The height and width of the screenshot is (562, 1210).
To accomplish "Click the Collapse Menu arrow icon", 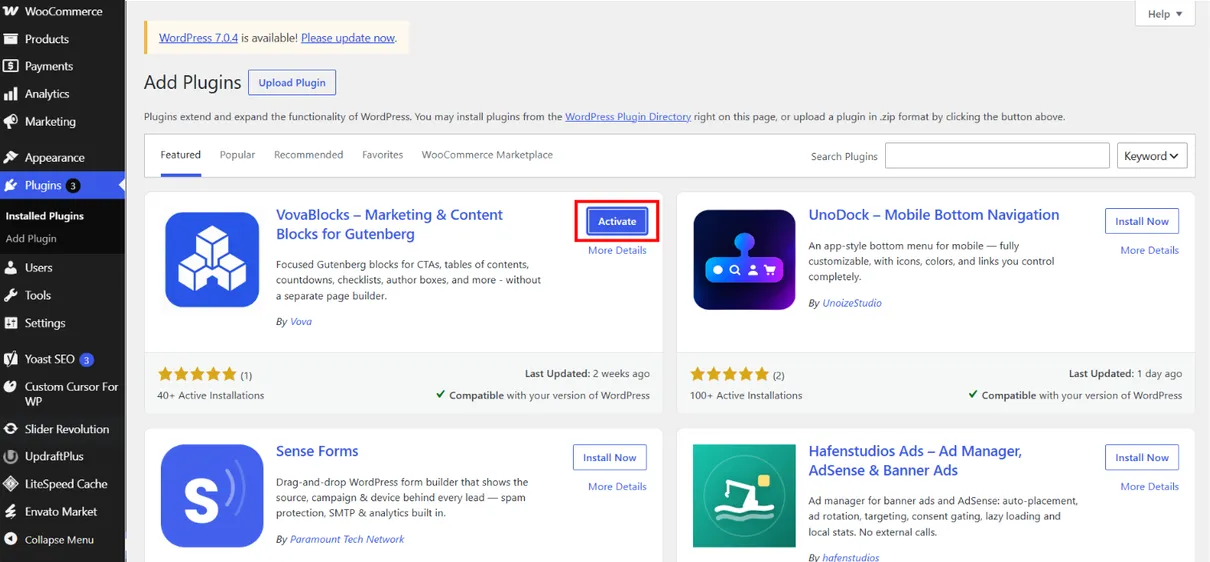I will 10,540.
